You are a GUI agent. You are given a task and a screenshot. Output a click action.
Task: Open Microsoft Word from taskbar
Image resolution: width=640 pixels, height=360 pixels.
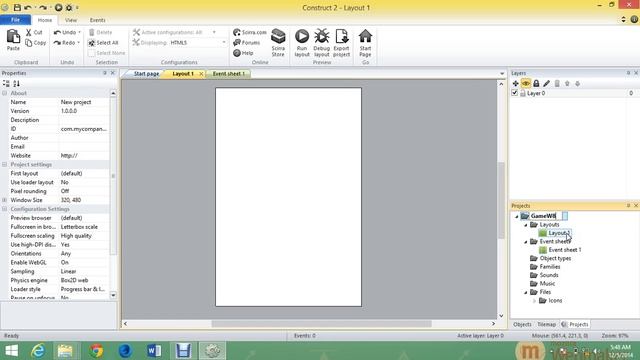click(x=154, y=351)
